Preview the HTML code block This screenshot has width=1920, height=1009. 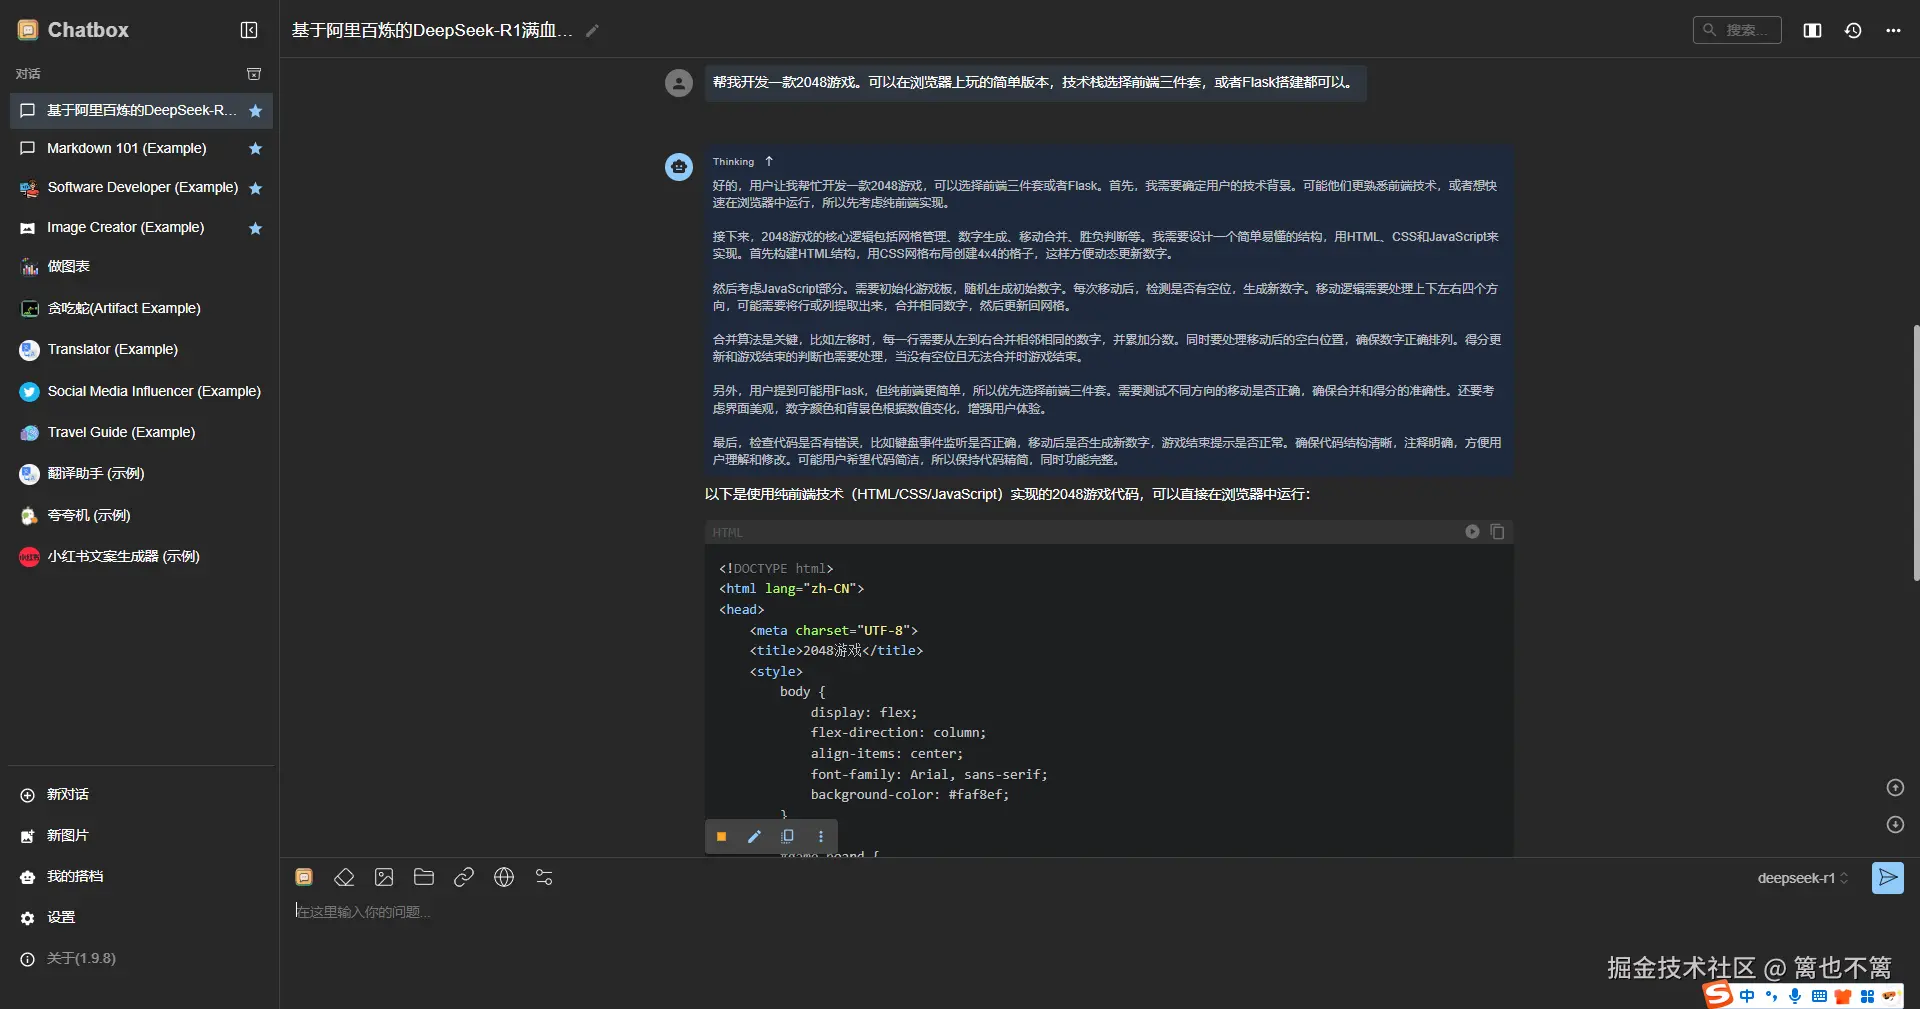coord(1472,532)
